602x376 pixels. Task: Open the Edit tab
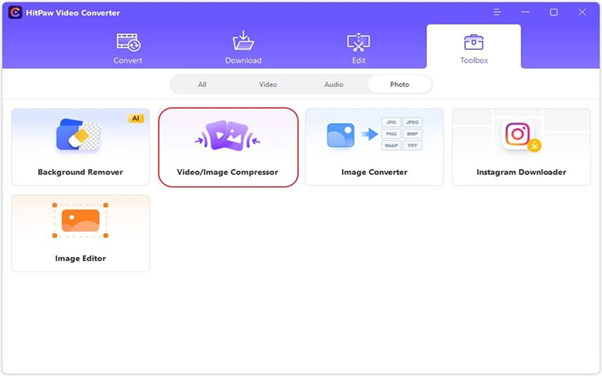tap(359, 48)
